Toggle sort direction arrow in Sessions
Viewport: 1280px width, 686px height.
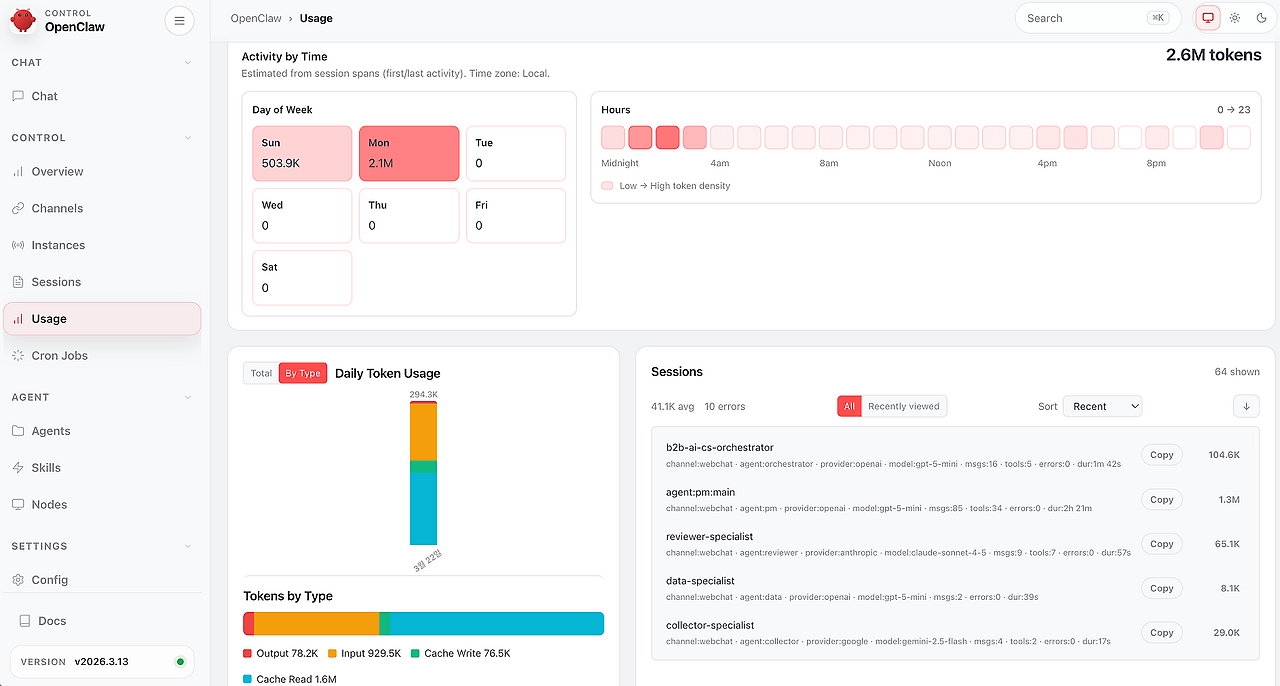tap(1246, 406)
